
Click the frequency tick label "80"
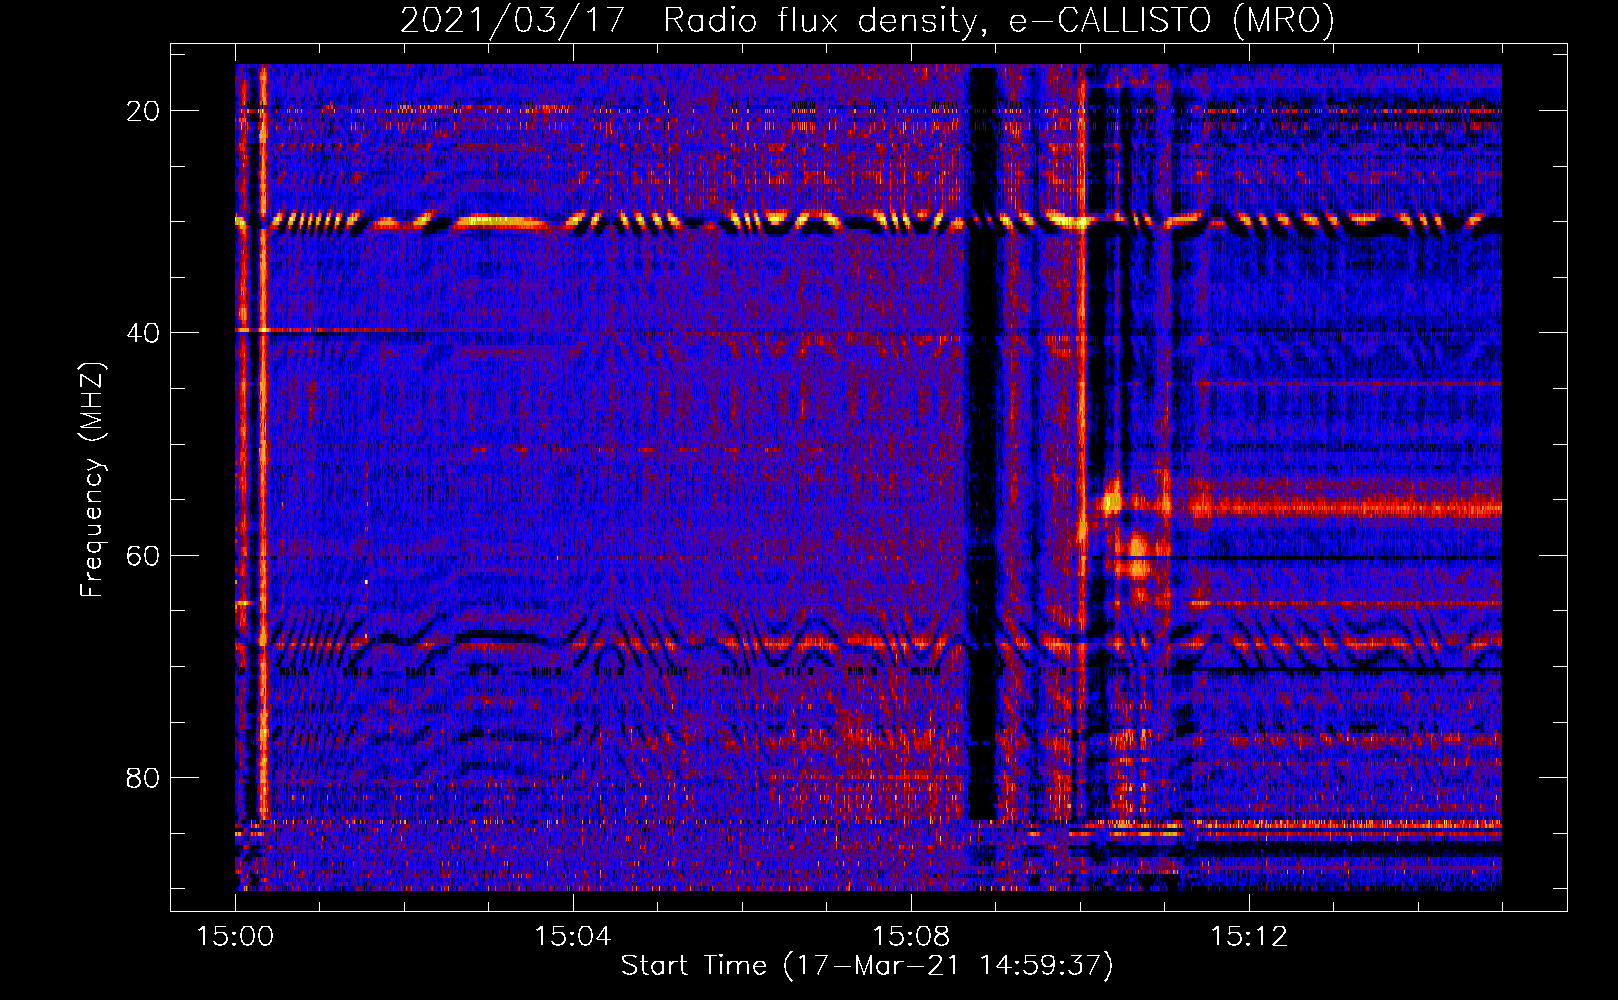(143, 777)
